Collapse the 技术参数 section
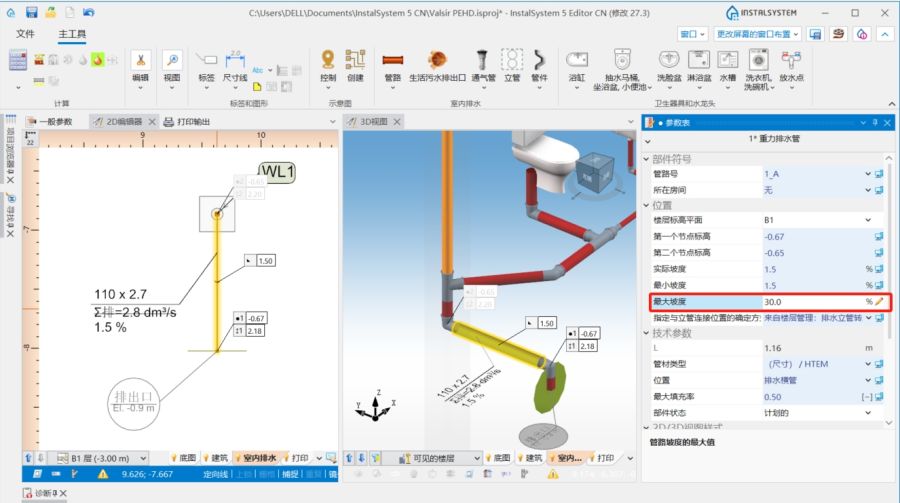This screenshot has width=900, height=503. pyautogui.click(x=647, y=332)
